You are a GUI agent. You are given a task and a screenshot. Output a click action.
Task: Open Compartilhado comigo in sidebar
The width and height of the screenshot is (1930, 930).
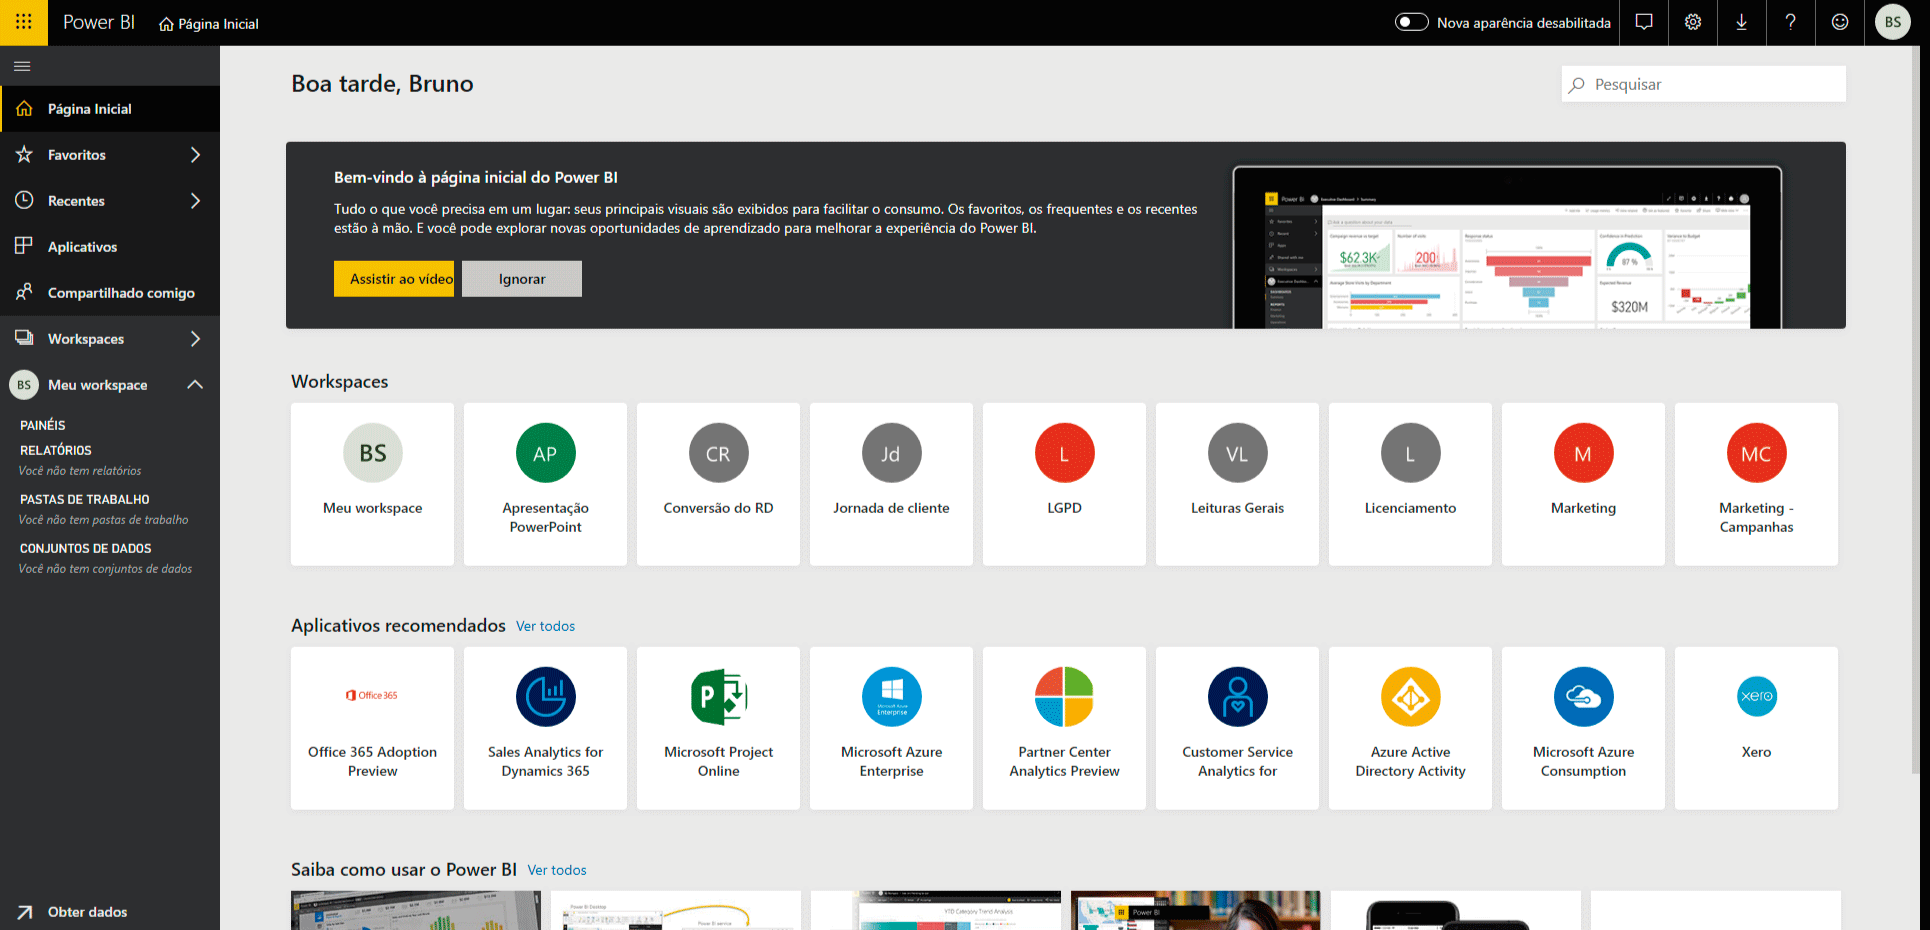(110, 293)
